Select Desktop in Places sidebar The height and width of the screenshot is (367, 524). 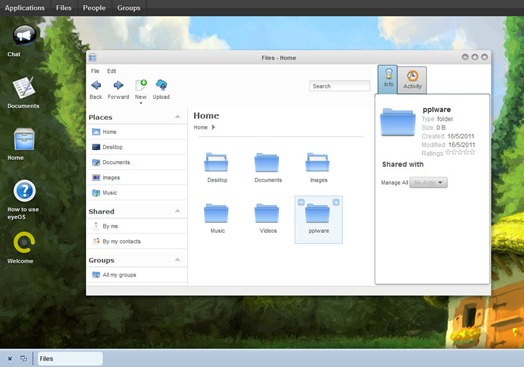(137, 147)
